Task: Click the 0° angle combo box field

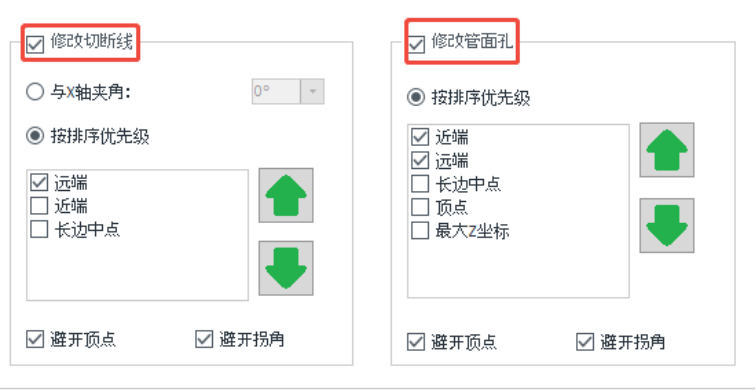Action: pos(288,92)
